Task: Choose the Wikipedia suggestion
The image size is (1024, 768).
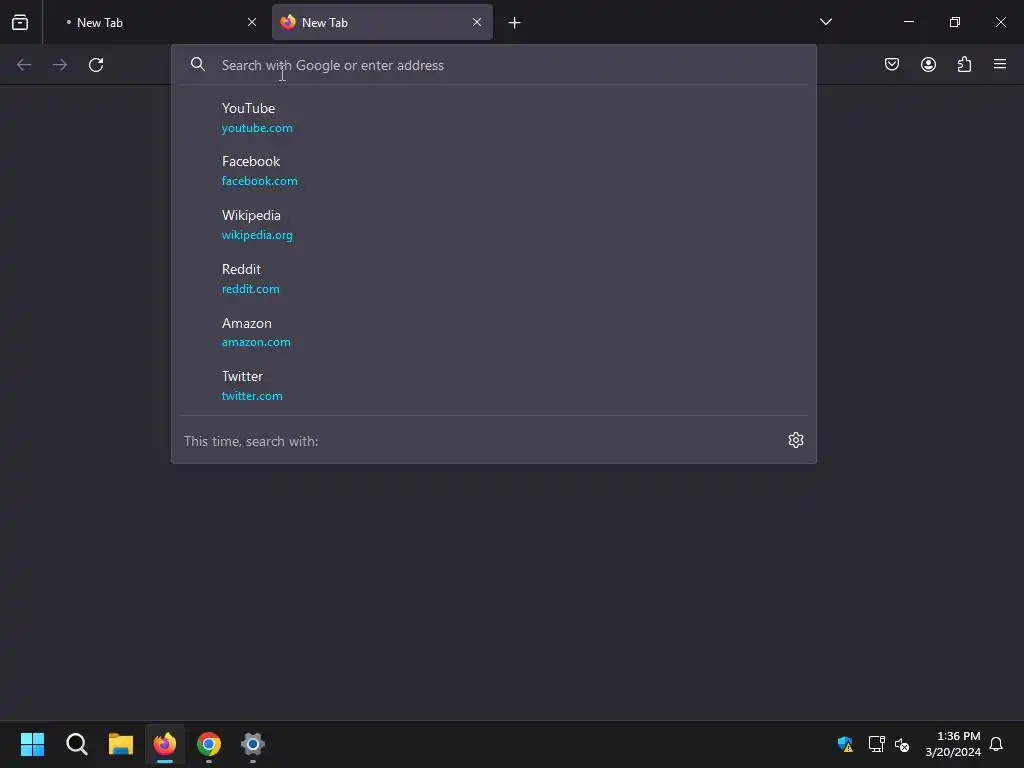Action: [494, 225]
